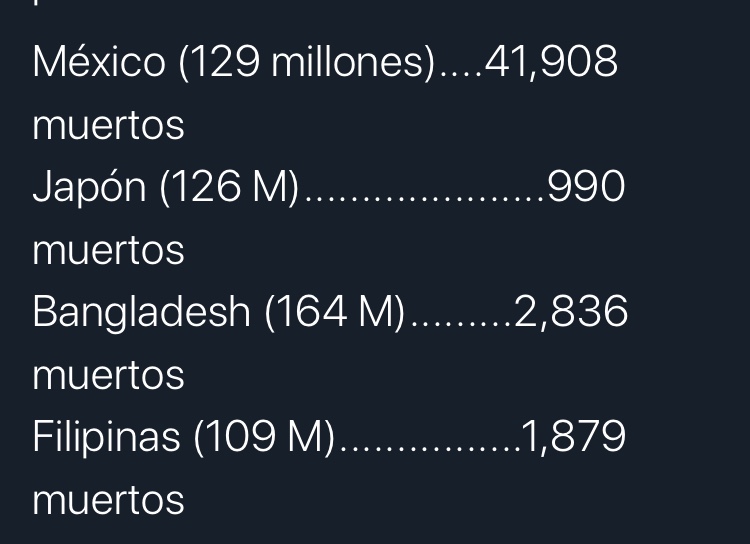Click the word México
This screenshot has width=750, height=544.
pos(99,62)
